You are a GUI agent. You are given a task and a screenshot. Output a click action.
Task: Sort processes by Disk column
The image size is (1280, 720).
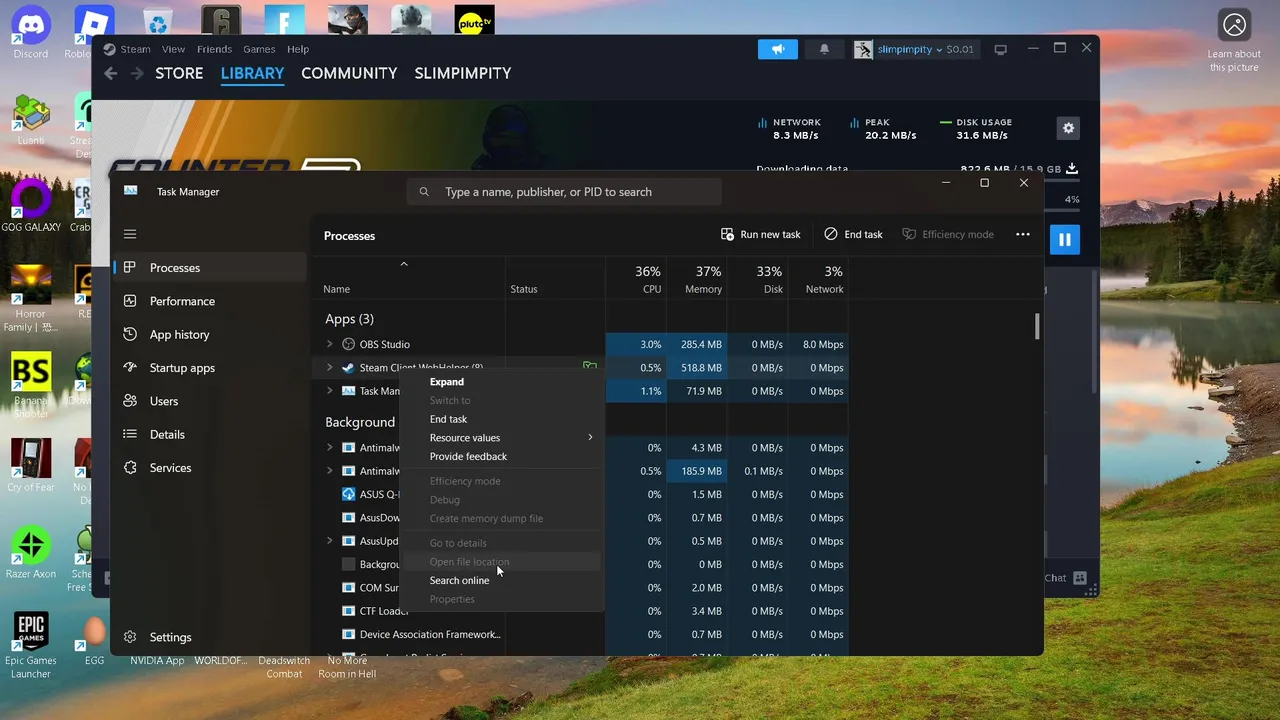[758, 280]
